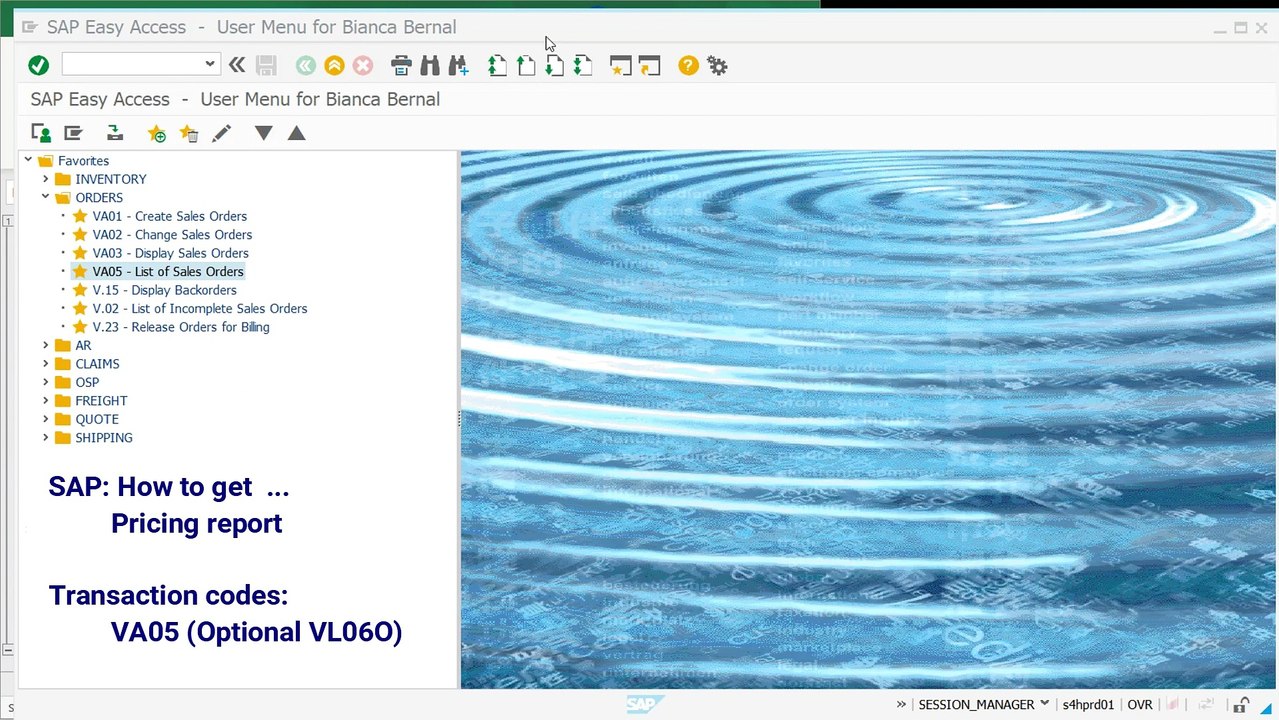This screenshot has height=720, width=1279.
Task: Toggle the OVR insert mode indicator
Action: point(1140,705)
